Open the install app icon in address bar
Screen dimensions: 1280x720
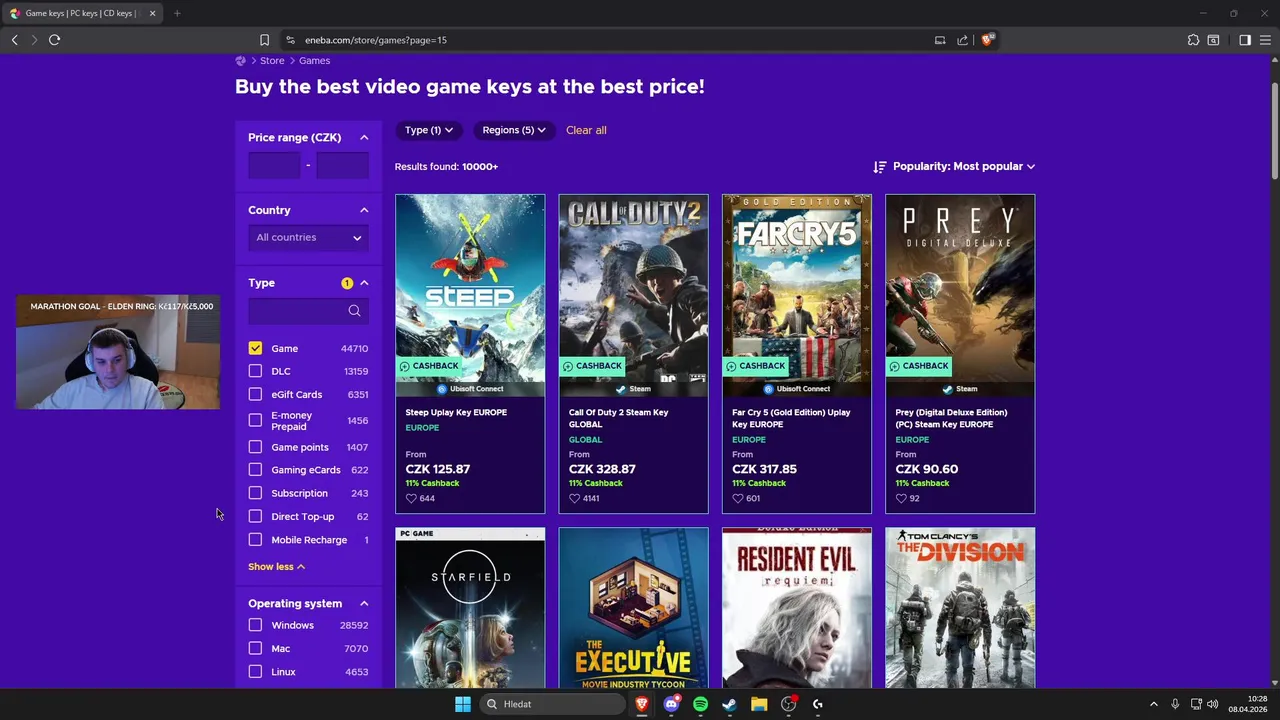click(x=940, y=40)
